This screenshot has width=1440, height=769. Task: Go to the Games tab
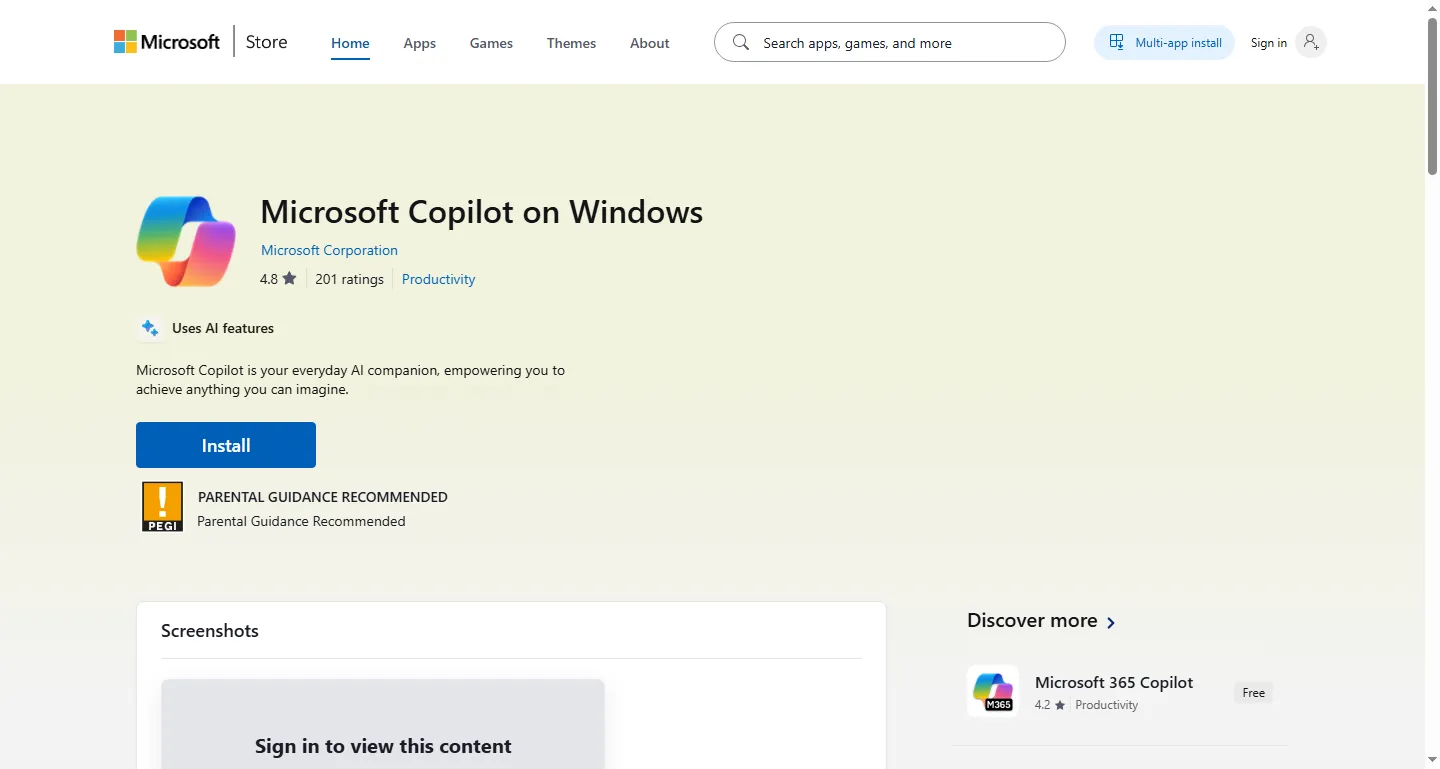click(491, 43)
